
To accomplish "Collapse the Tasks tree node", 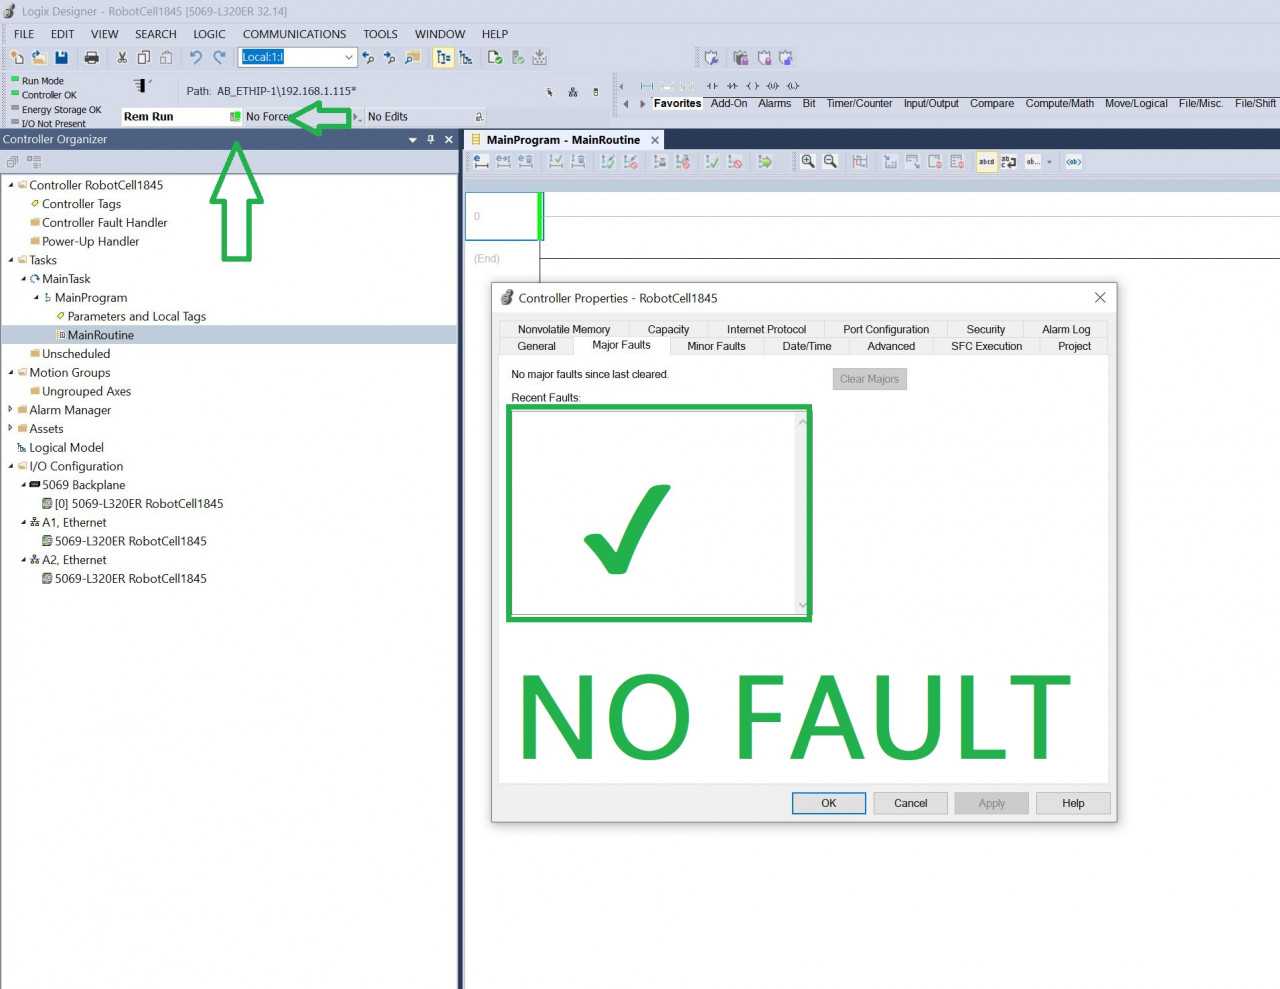I will [11, 260].
